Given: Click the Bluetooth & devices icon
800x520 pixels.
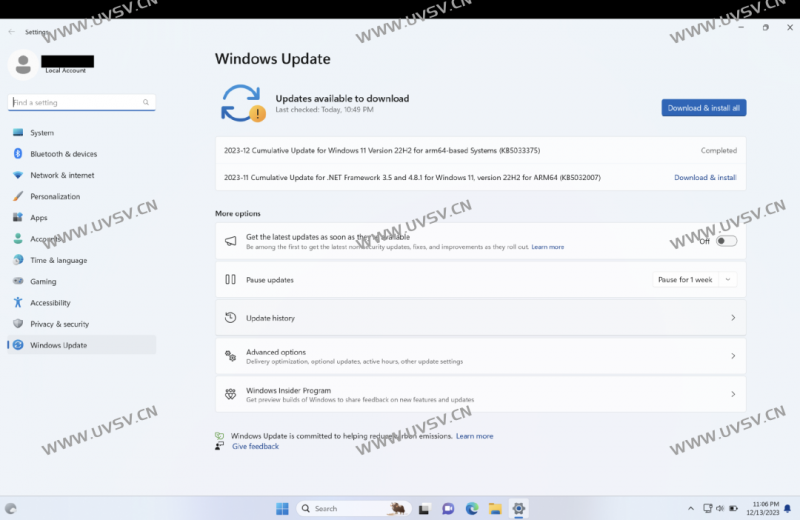Looking at the screenshot, I should click(x=18, y=154).
